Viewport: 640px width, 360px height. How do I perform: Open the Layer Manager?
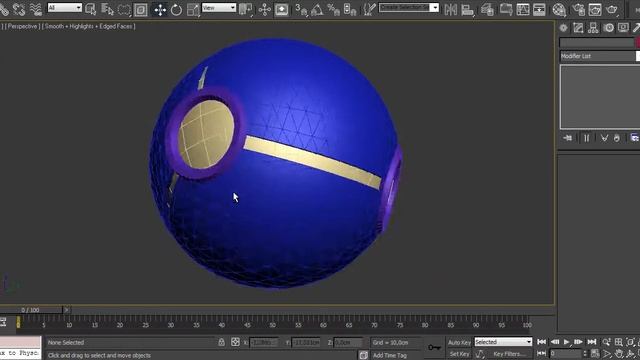[x=487, y=9]
